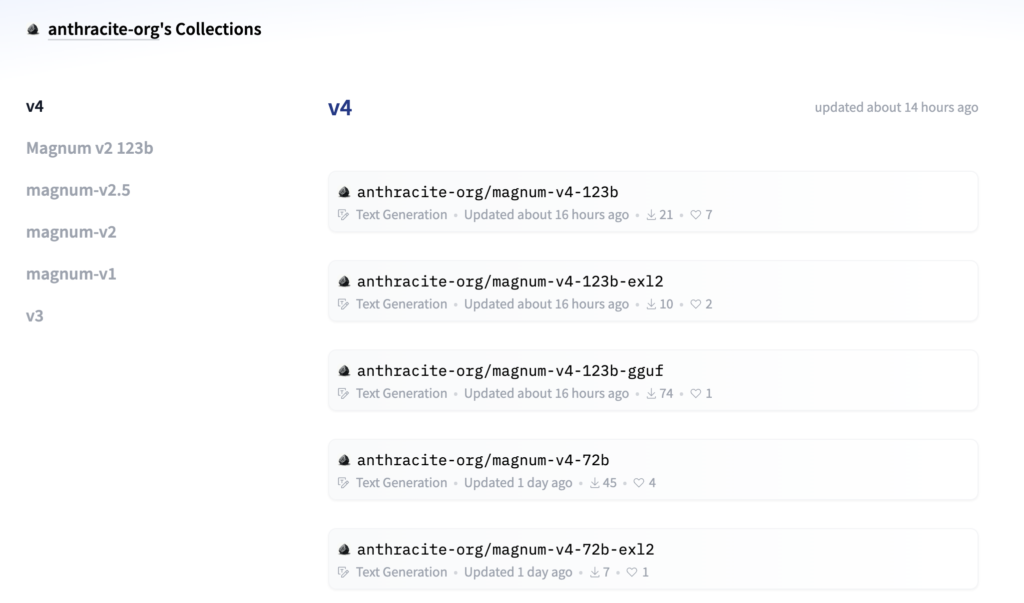Image resolution: width=1024 pixels, height=603 pixels.
Task: Click the anthracite-org avatar icon in the header
Action: click(33, 29)
